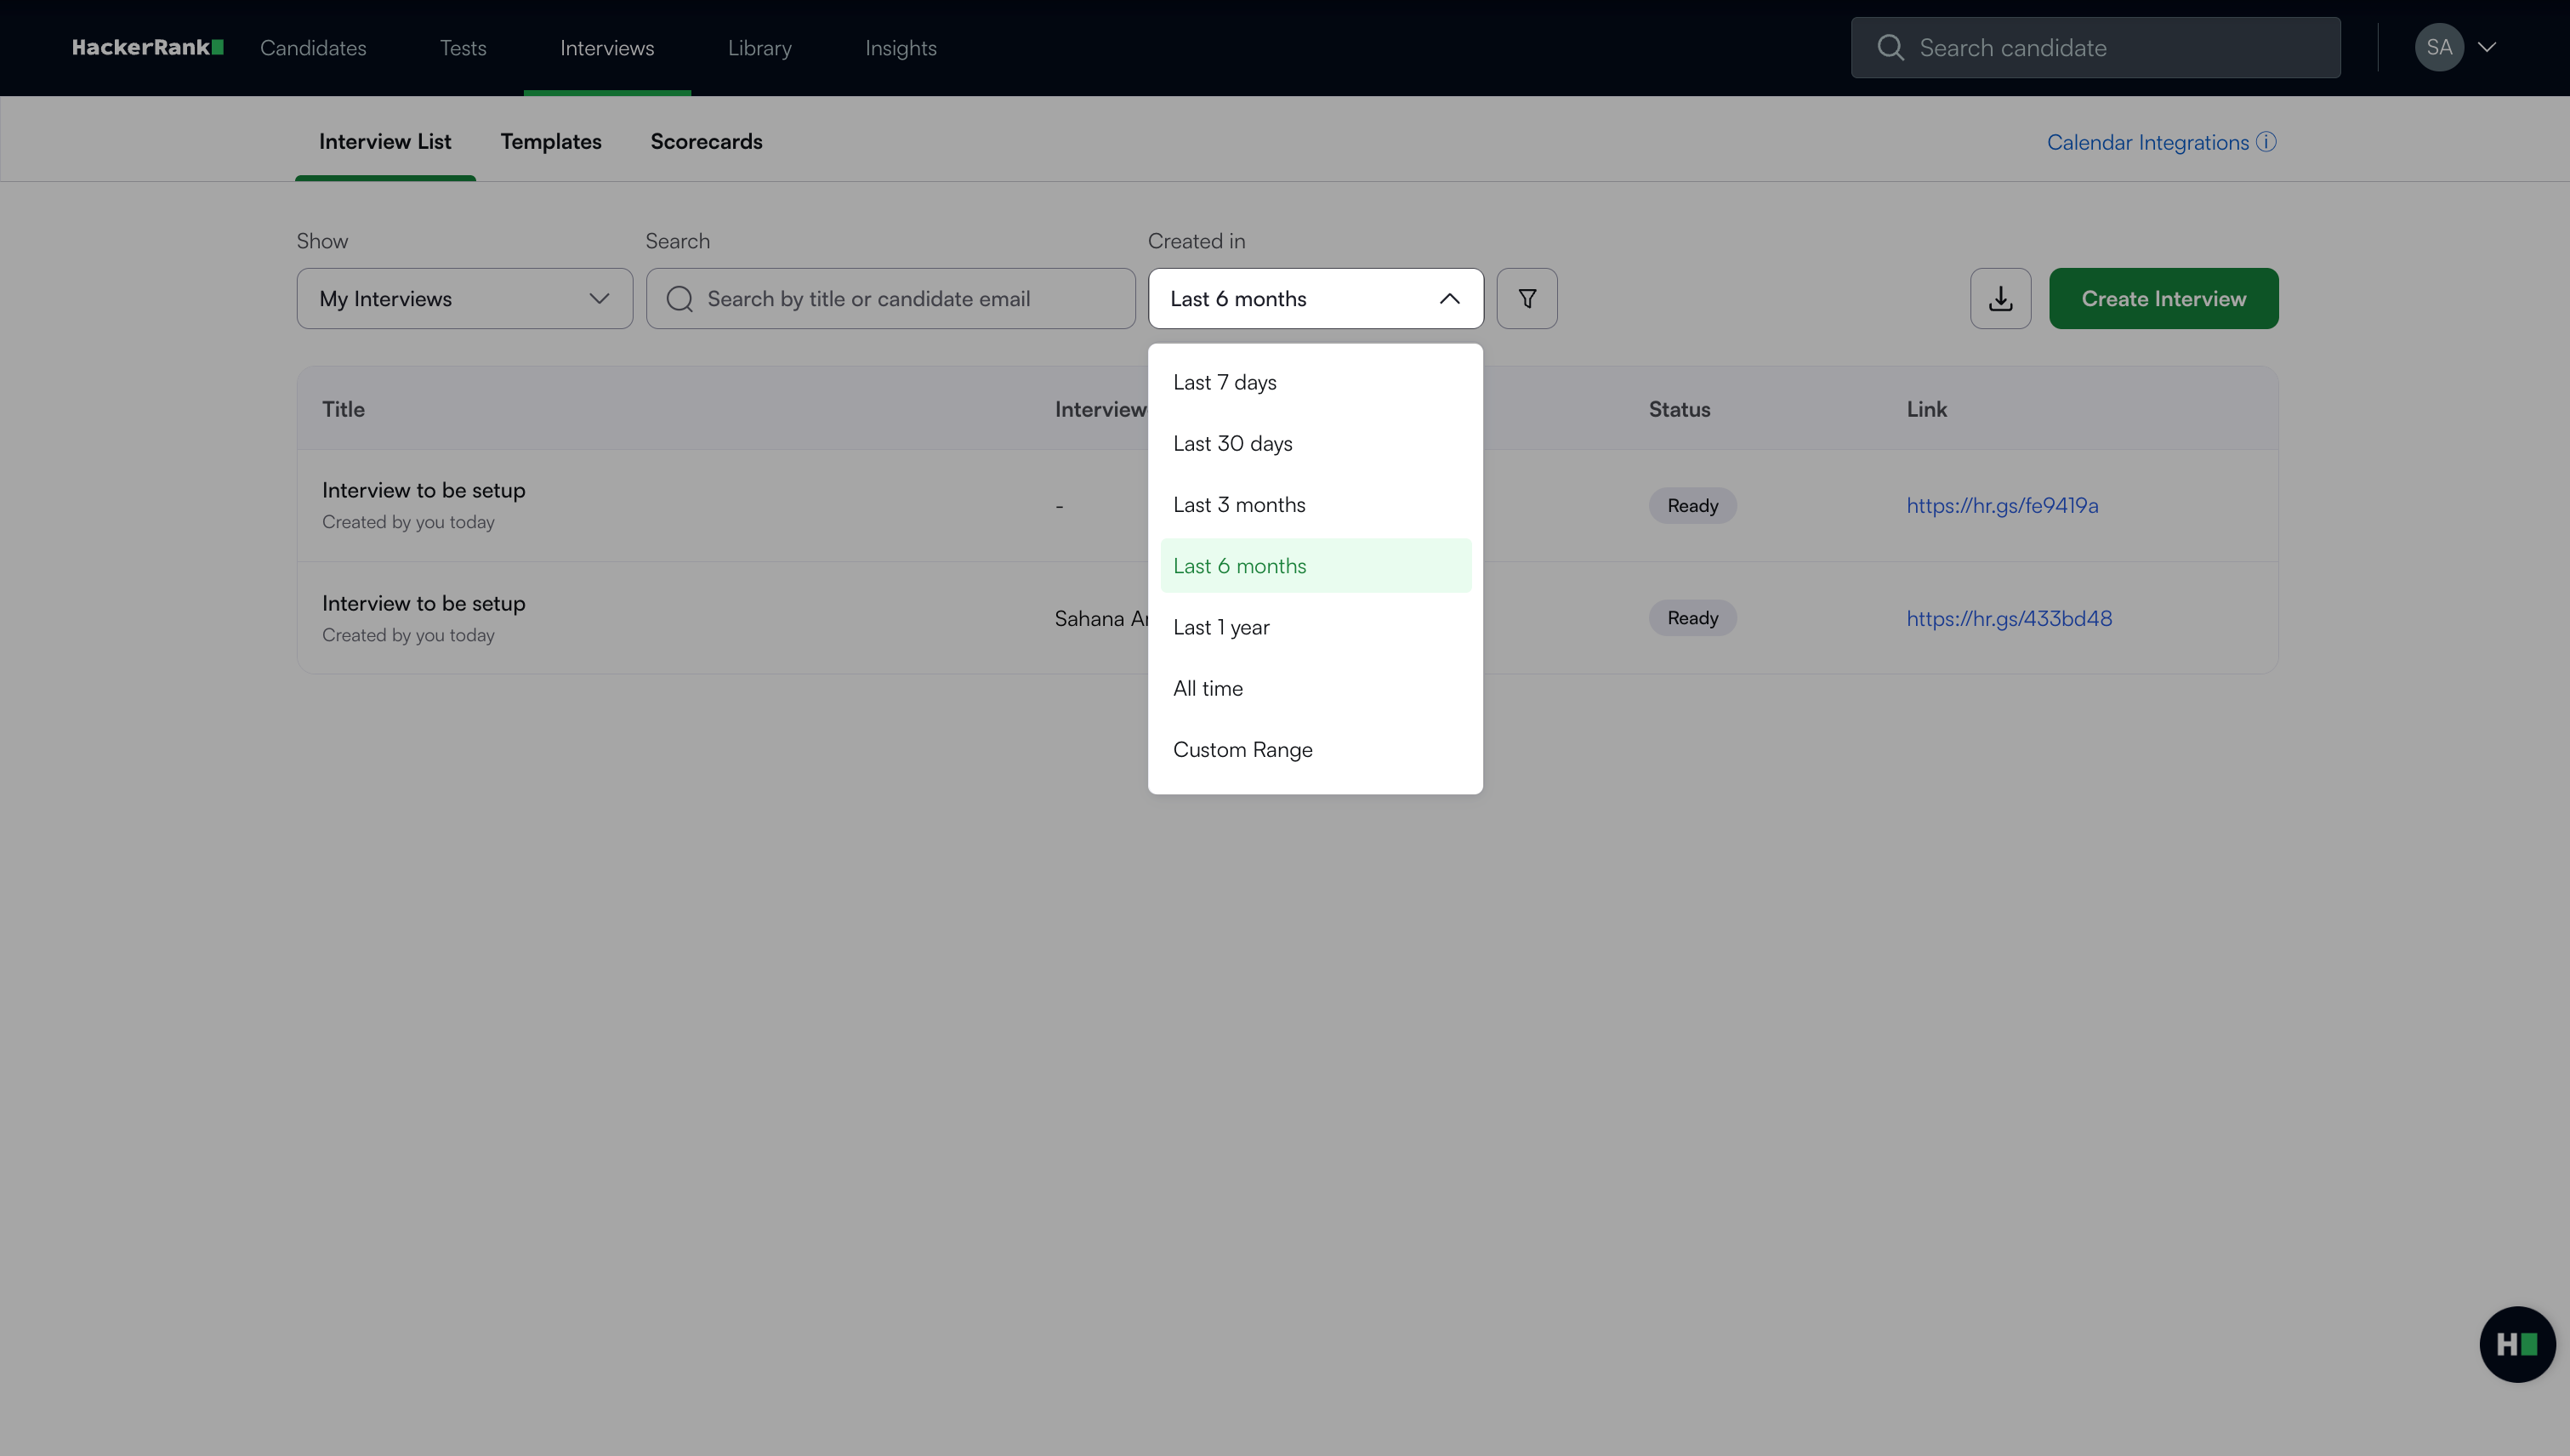Choose the All time option
The height and width of the screenshot is (1456, 2570).
point(1208,688)
